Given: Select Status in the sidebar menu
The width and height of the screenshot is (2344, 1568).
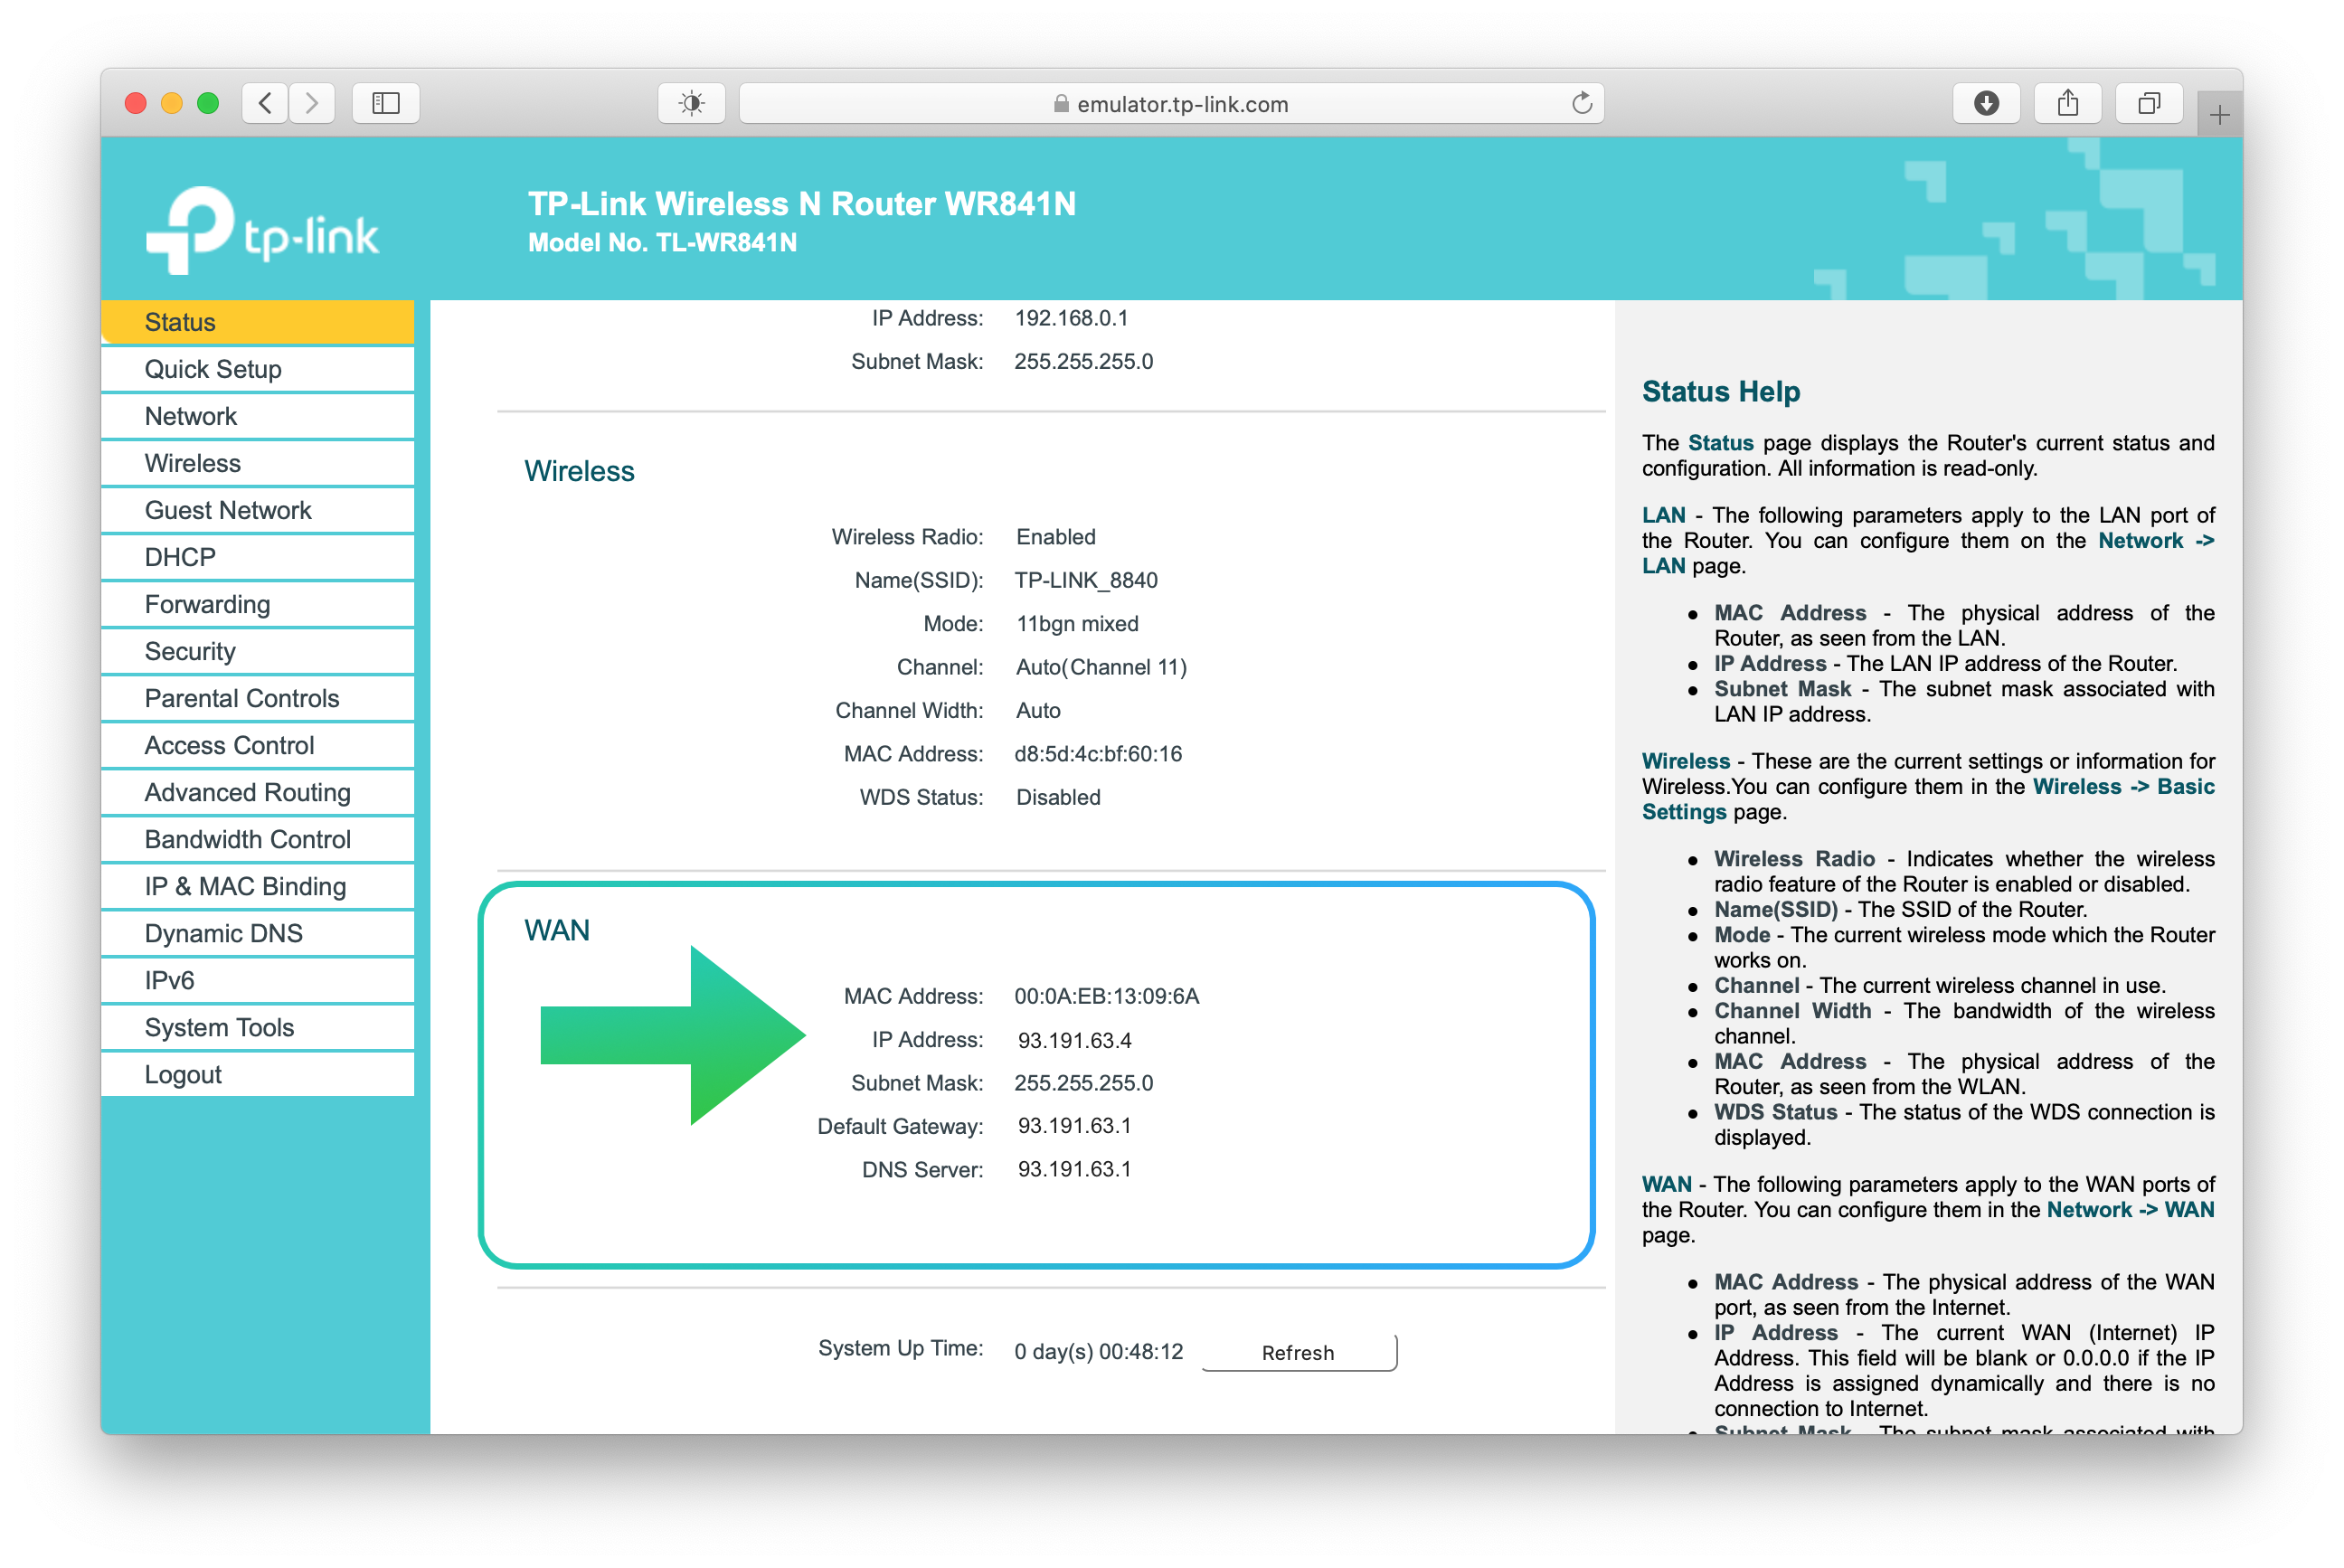Looking at the screenshot, I should click(257, 322).
